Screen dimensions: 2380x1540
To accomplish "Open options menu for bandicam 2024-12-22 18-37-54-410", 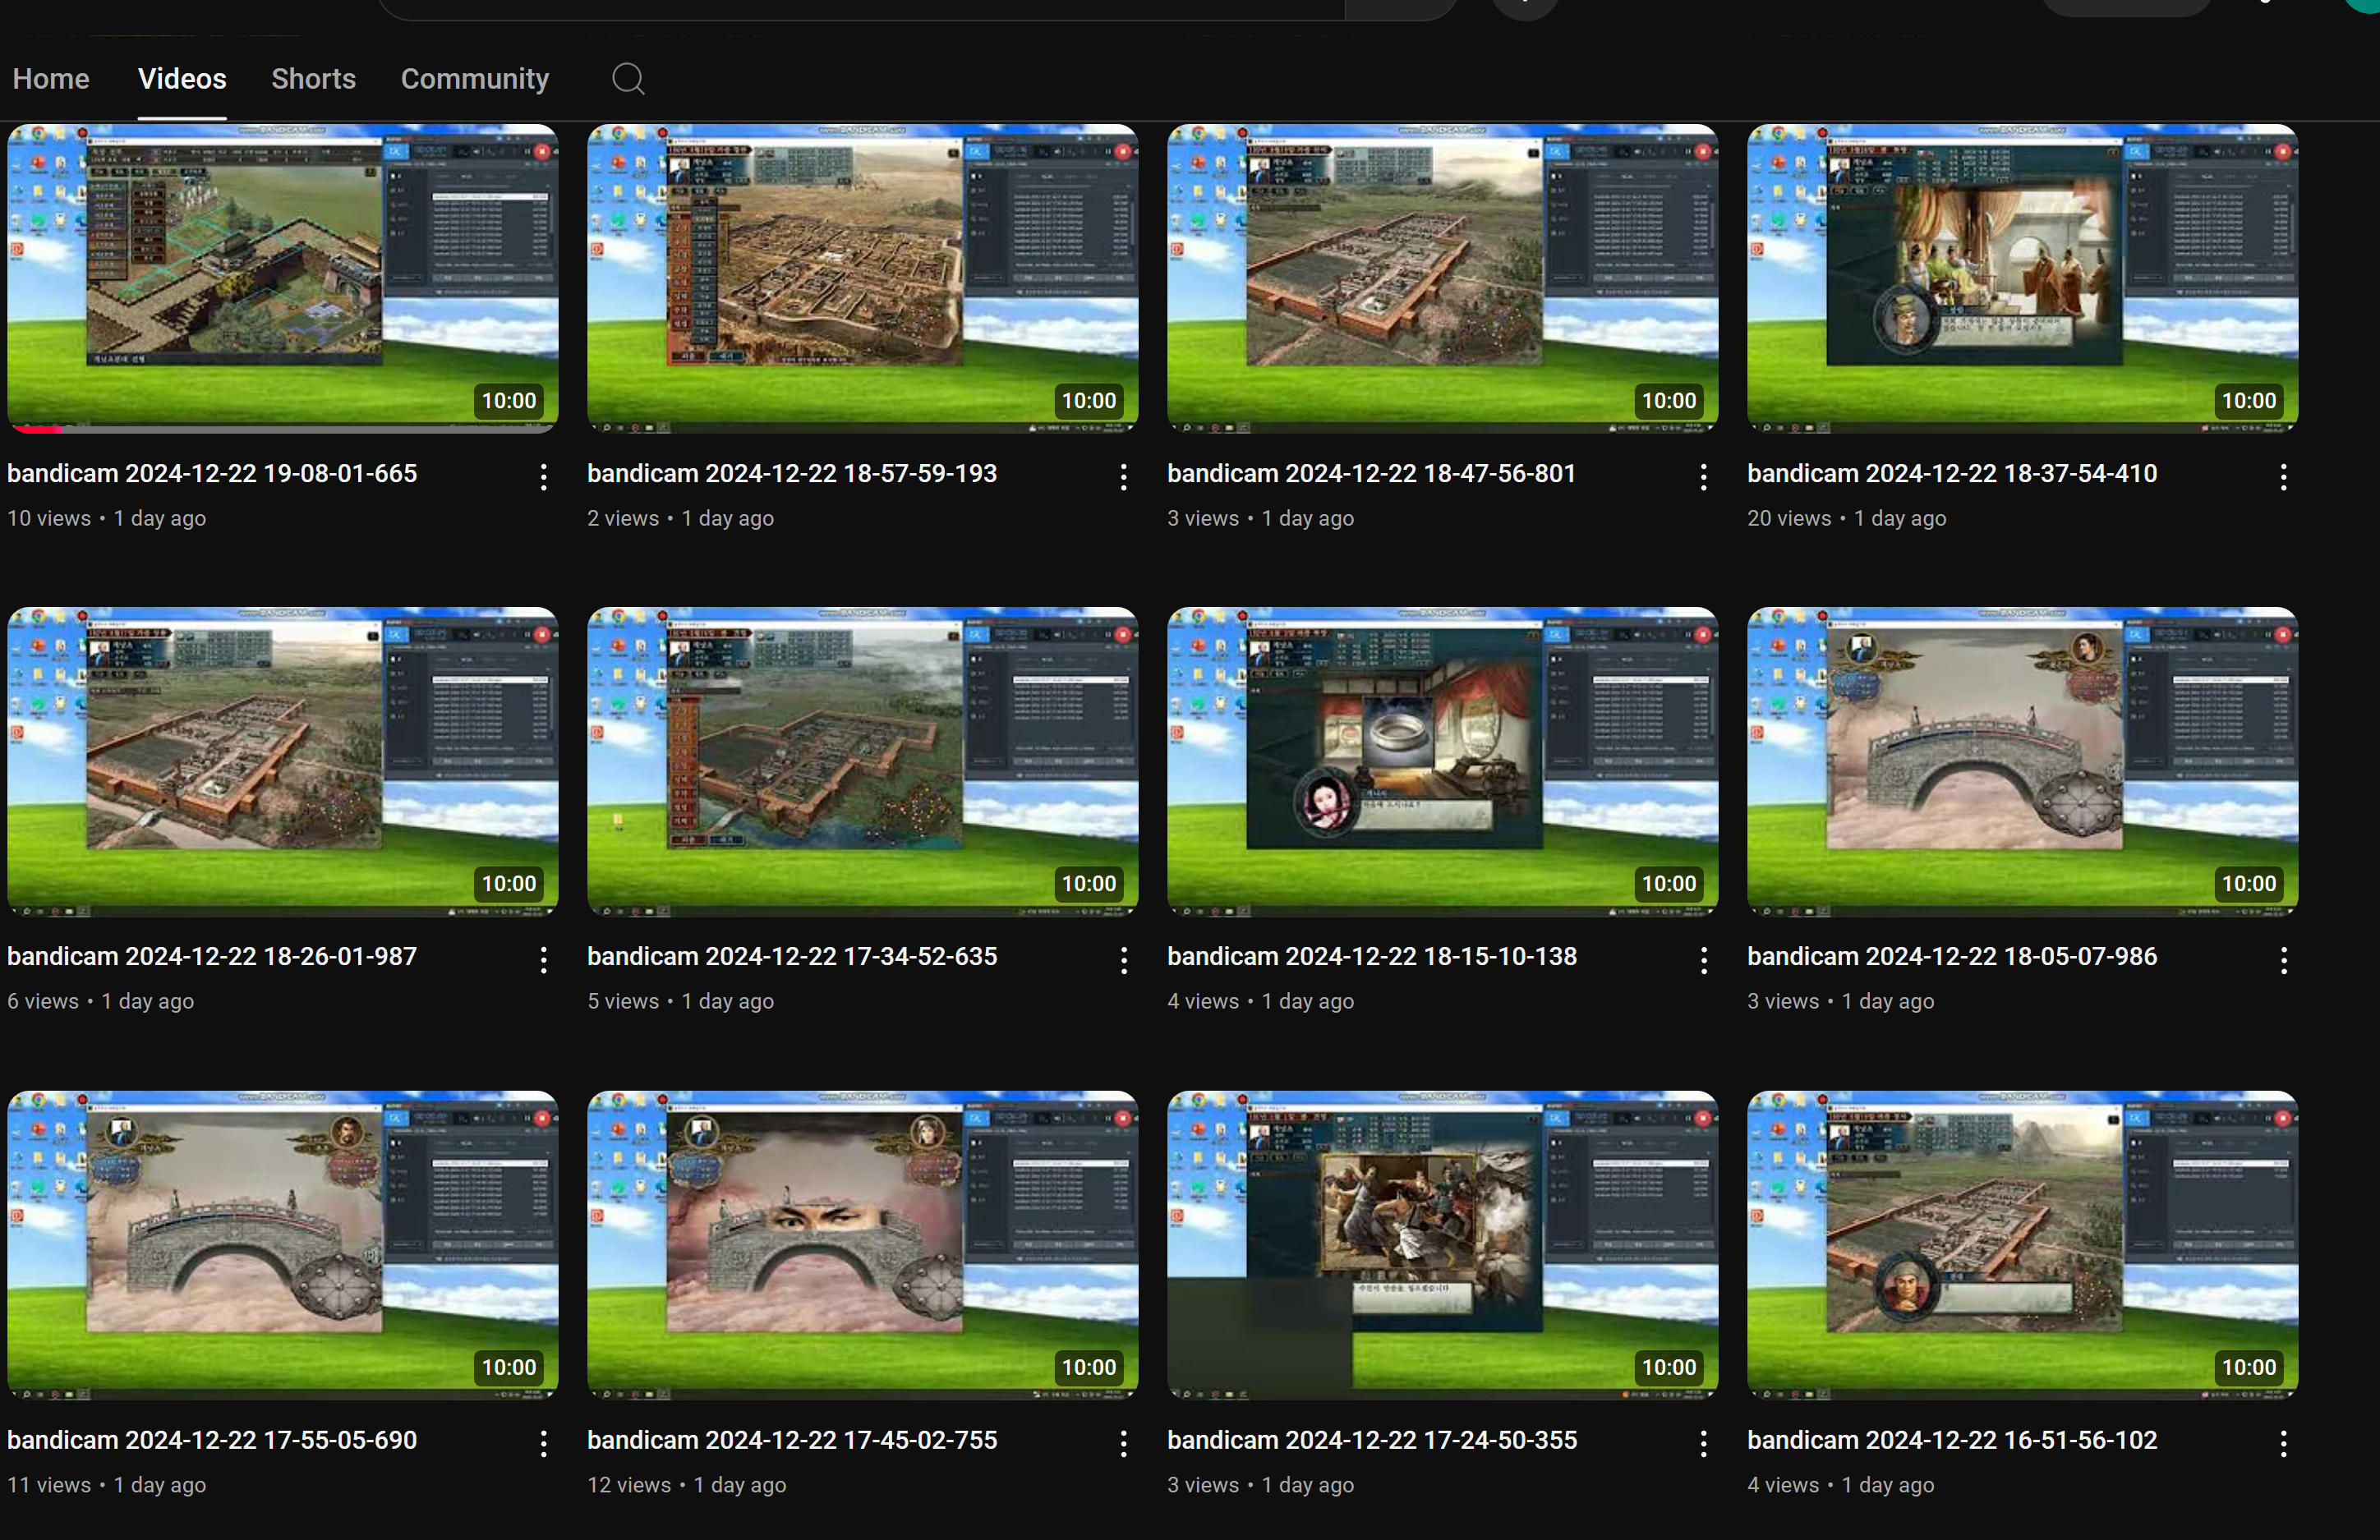I will [x=2284, y=477].
